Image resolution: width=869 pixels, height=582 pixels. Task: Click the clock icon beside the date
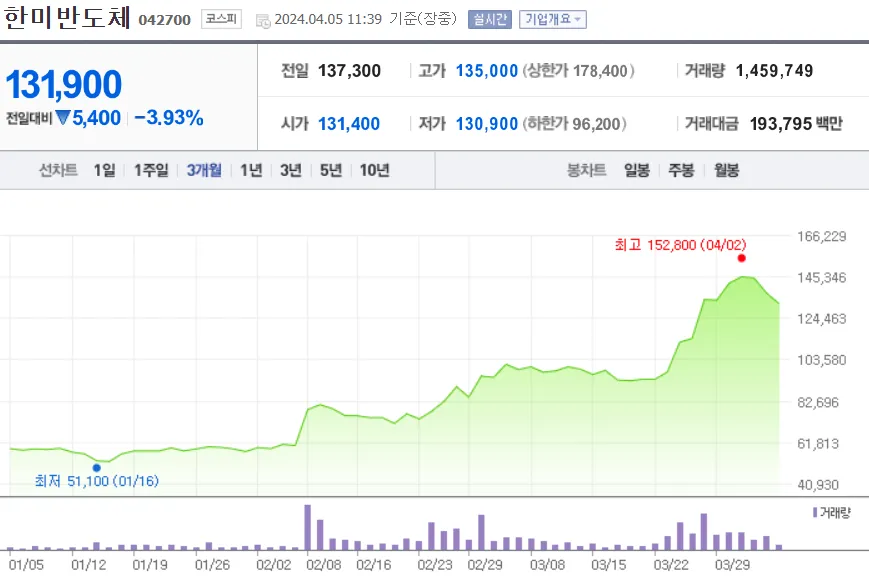(263, 21)
